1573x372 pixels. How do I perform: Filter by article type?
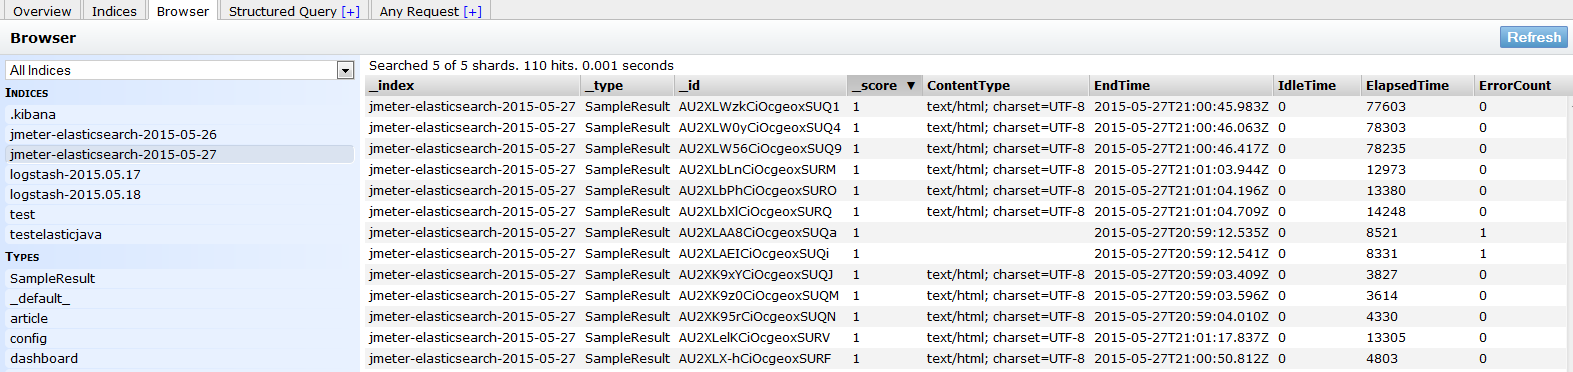pyautogui.click(x=180, y=318)
